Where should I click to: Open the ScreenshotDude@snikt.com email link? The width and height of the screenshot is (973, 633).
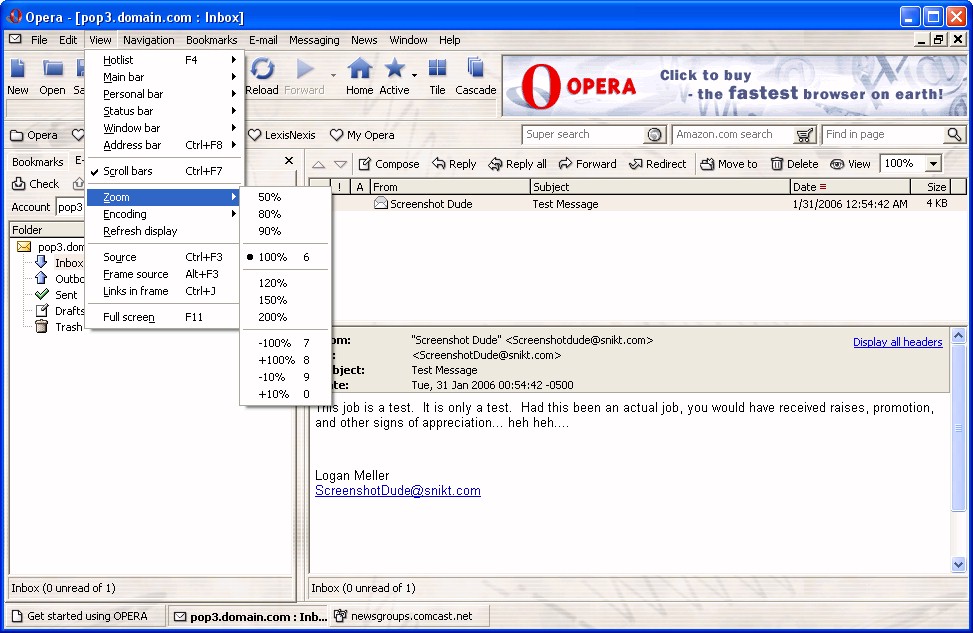click(397, 491)
